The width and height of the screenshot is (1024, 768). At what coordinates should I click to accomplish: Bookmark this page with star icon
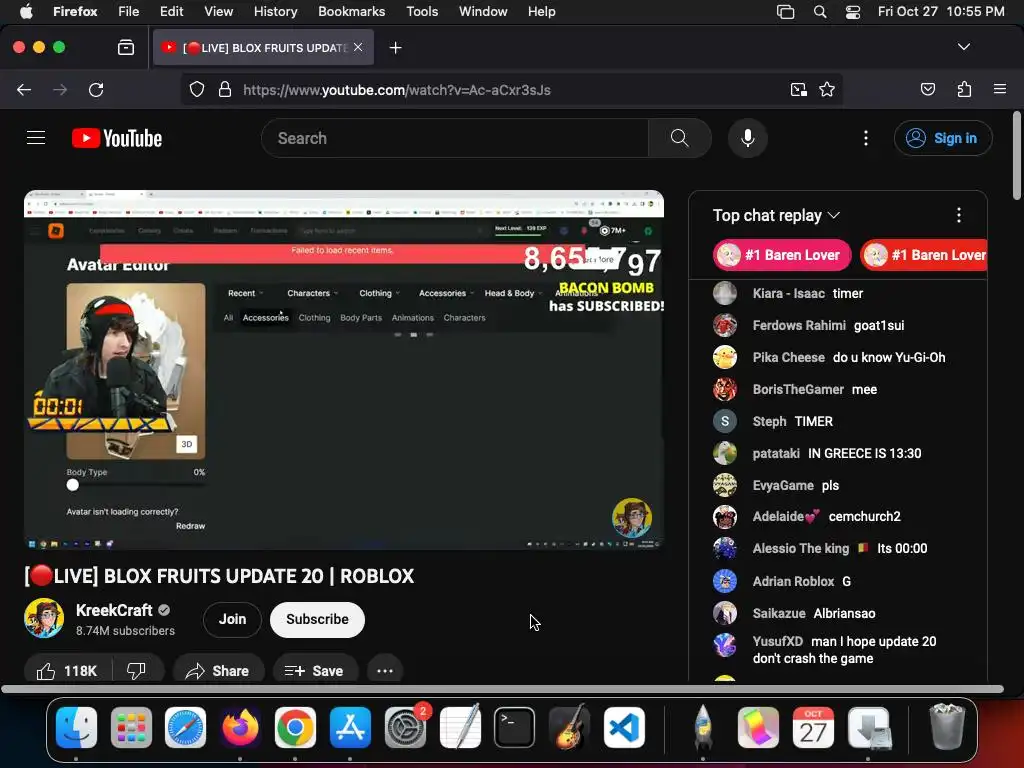tap(827, 89)
